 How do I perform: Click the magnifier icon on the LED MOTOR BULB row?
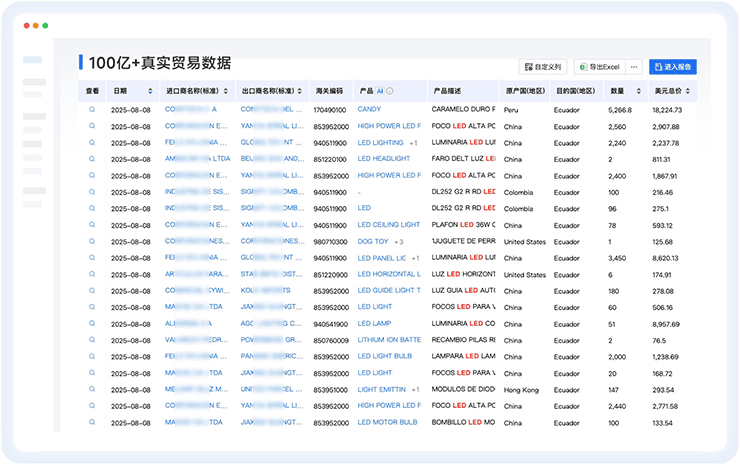pyautogui.click(x=92, y=423)
